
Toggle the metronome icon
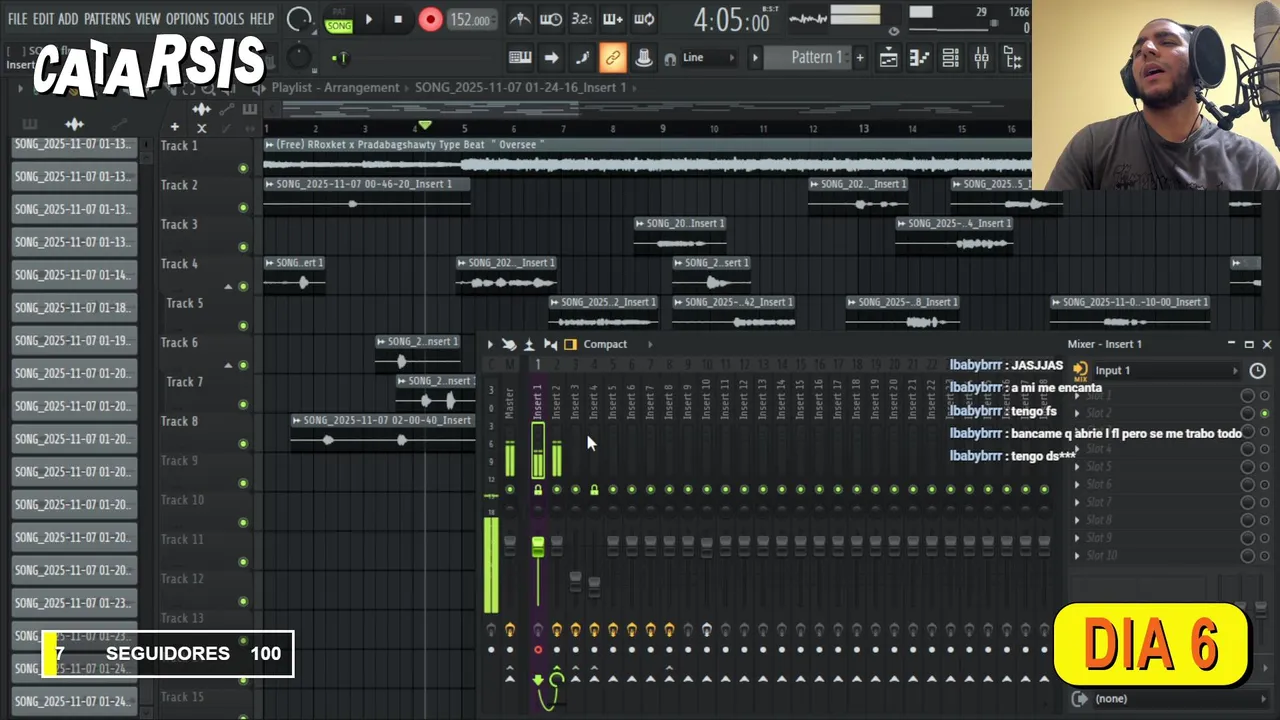point(520,19)
